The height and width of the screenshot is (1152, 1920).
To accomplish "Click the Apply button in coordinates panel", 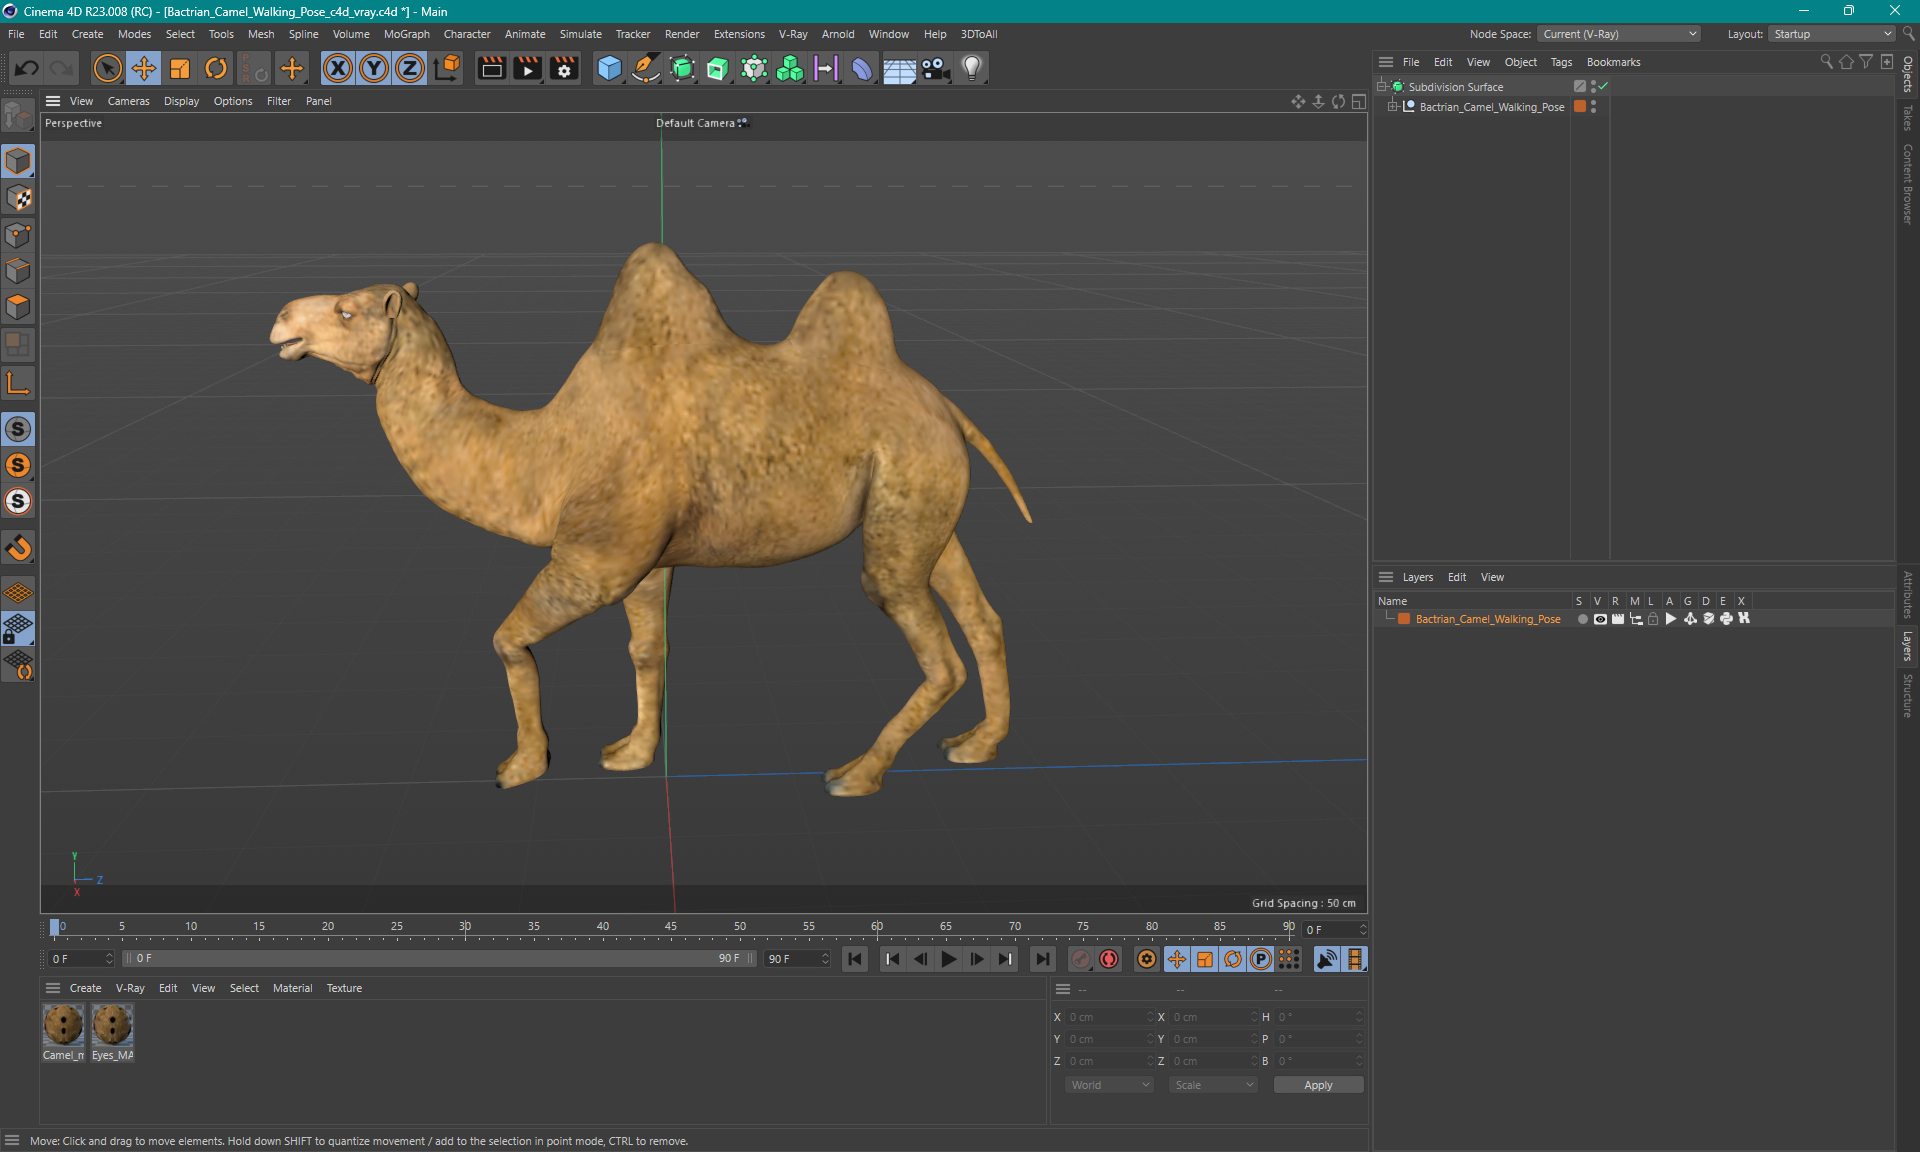I will 1312,1083.
